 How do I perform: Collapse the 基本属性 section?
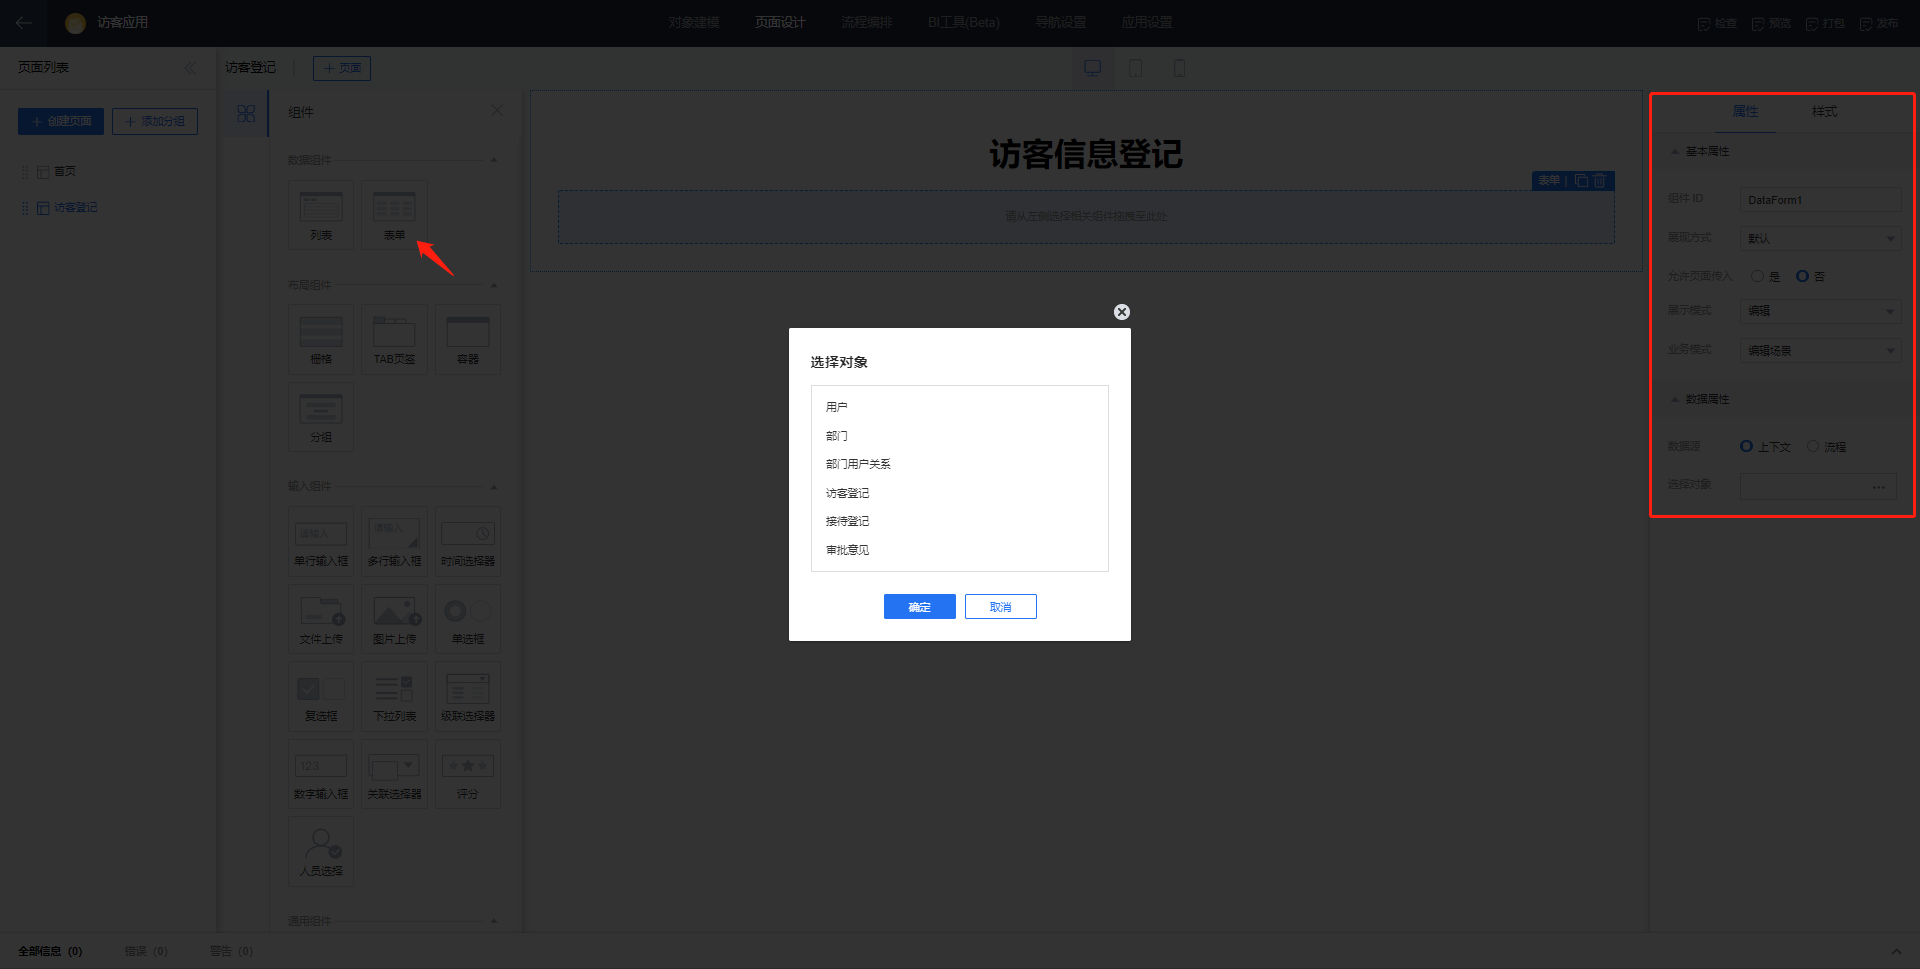tap(1676, 152)
